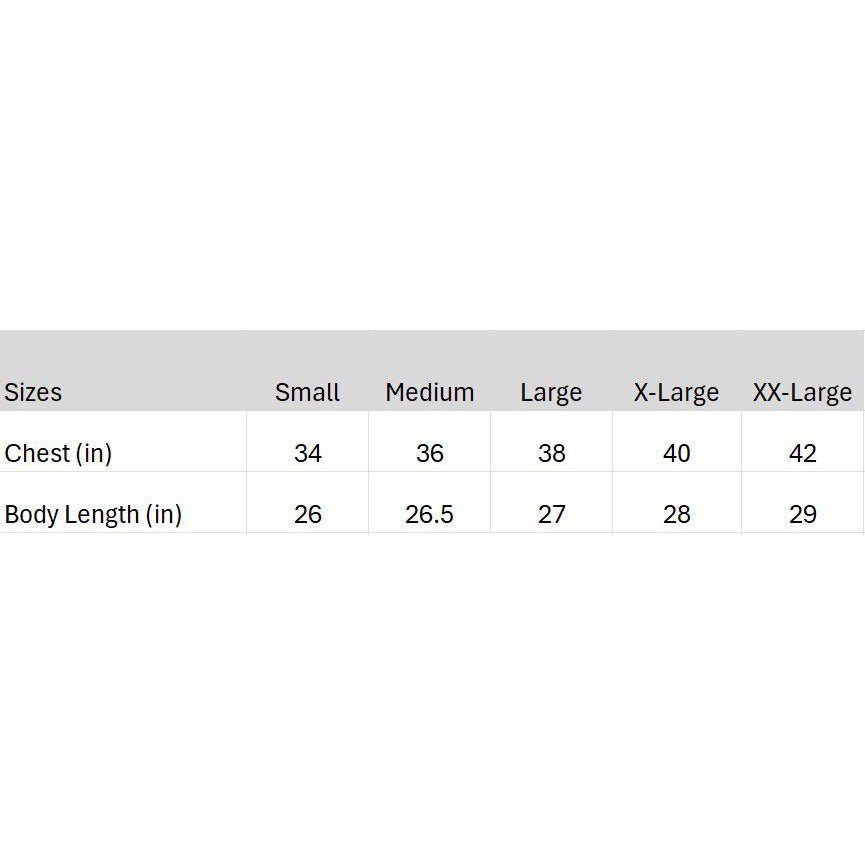This screenshot has width=865, height=865.
Task: Click the Large column header
Action: (551, 392)
